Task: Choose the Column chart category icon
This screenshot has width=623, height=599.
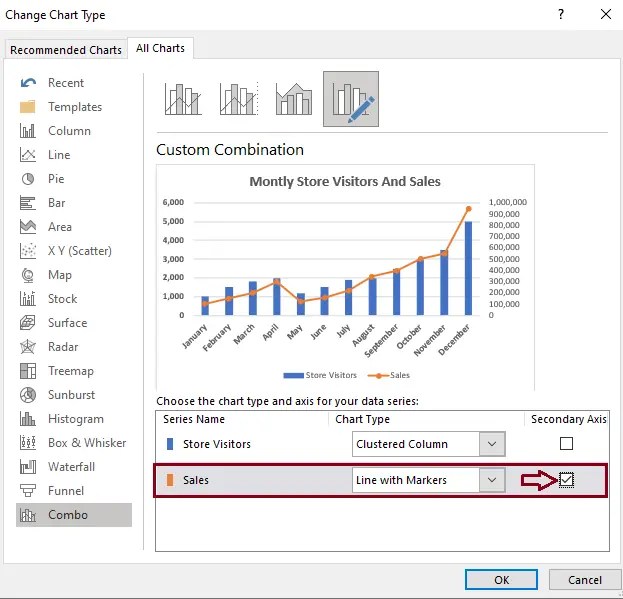Action: tap(28, 131)
